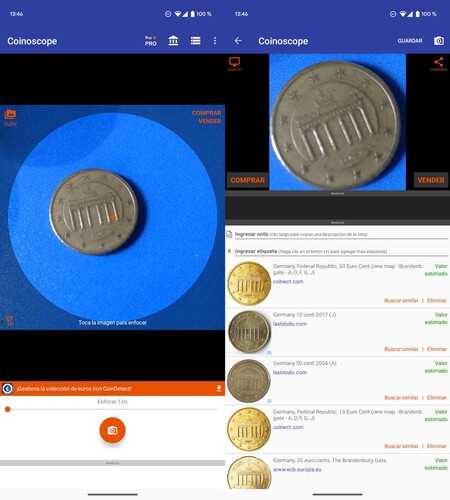Open the Germany 10 cent 2017 thumbnail
The height and width of the screenshot is (500, 450).
249,332
